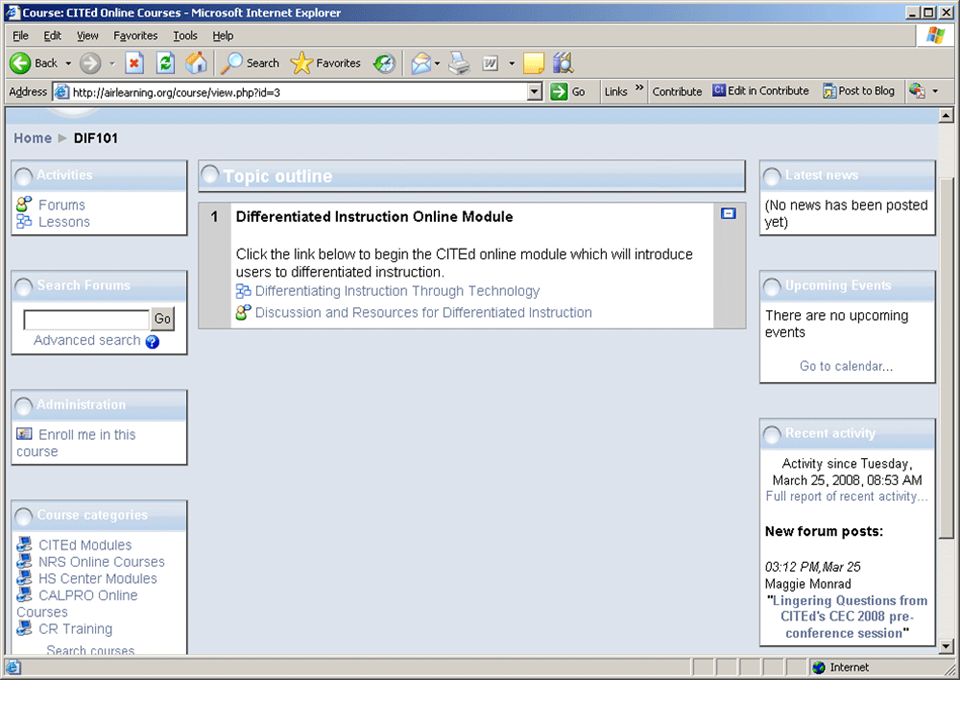Viewport: 960px width, 720px height.
Task: Click the Edit with Word icon
Action: click(x=490, y=63)
